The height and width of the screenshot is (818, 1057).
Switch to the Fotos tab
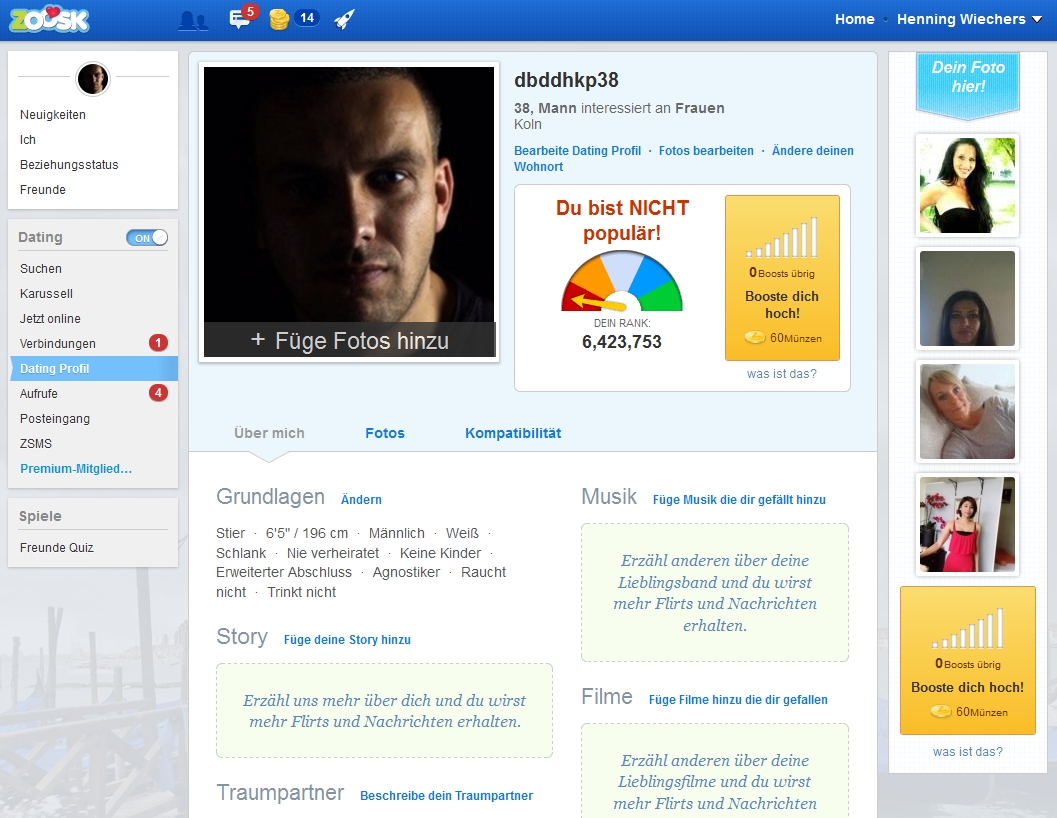[x=385, y=433]
